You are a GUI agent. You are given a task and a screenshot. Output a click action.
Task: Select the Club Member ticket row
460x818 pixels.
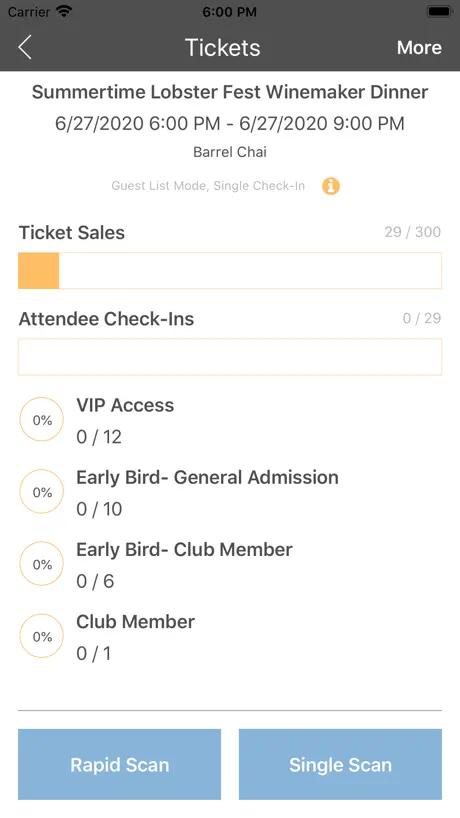(230, 636)
